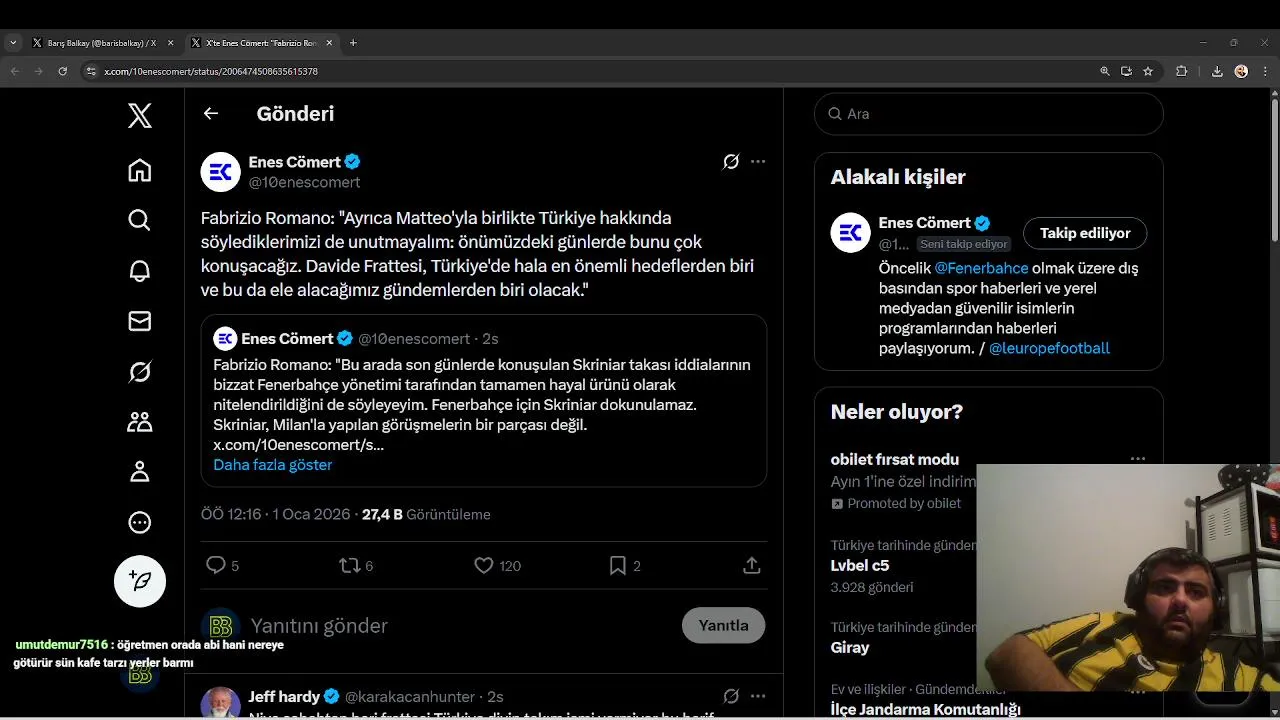Go back with browser back arrow
Image resolution: width=1280 pixels, height=720 pixels.
14,71
